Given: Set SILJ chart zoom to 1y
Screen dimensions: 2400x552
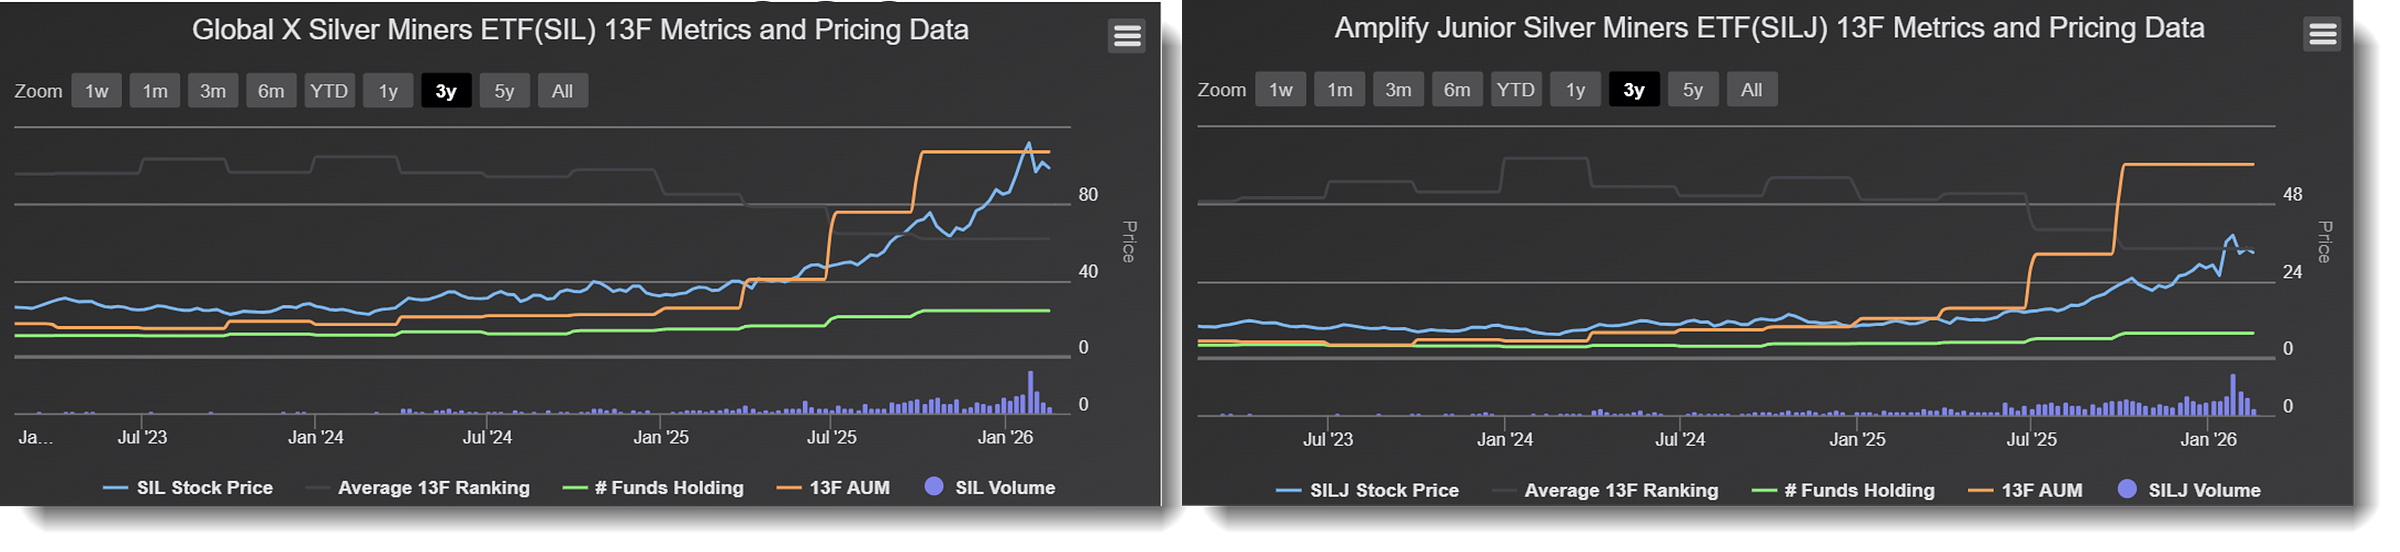Looking at the screenshot, I should 1575,90.
